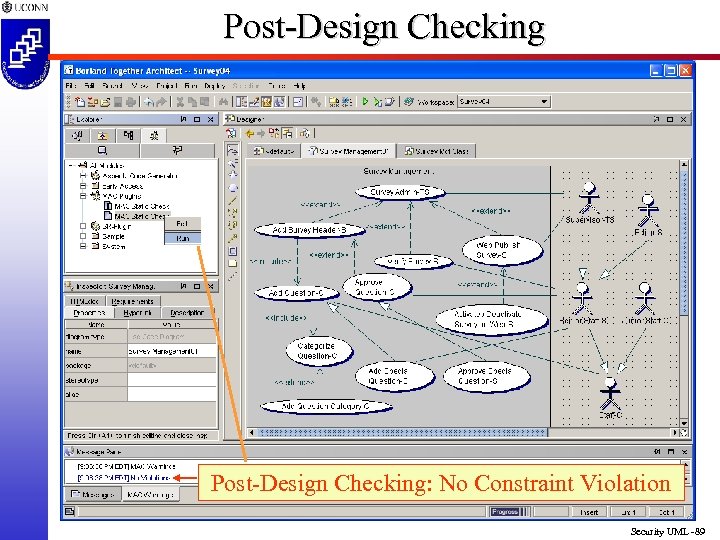Select the Add Question Category-C use case
Viewport: 720px width, 540px height.
pyautogui.click(x=326, y=406)
